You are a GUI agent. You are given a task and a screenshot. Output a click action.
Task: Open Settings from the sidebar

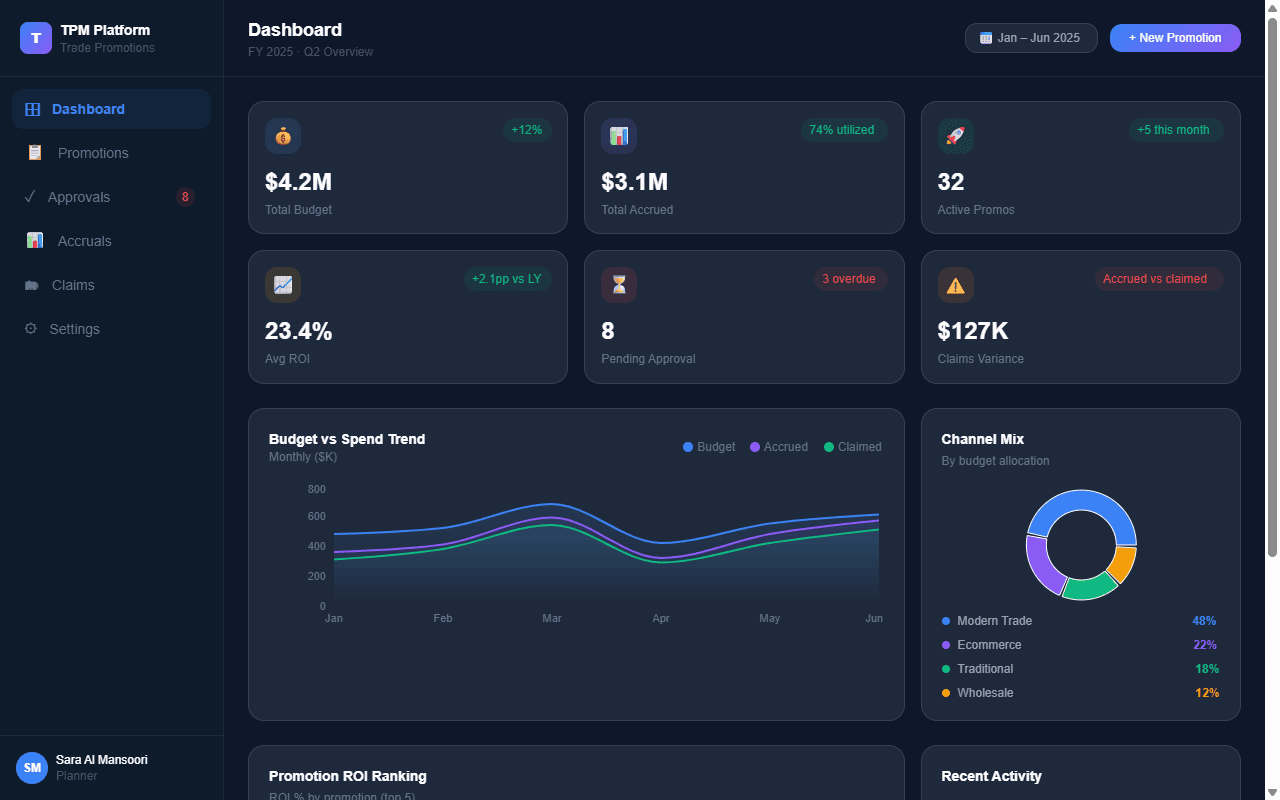[x=112, y=329]
